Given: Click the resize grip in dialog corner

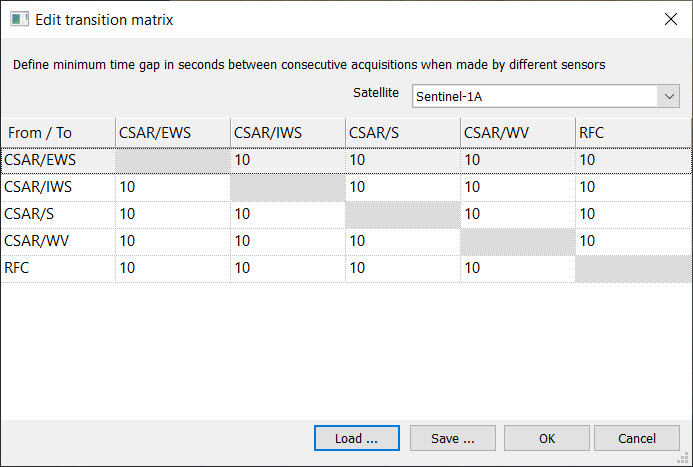Looking at the screenshot, I should [686, 460].
